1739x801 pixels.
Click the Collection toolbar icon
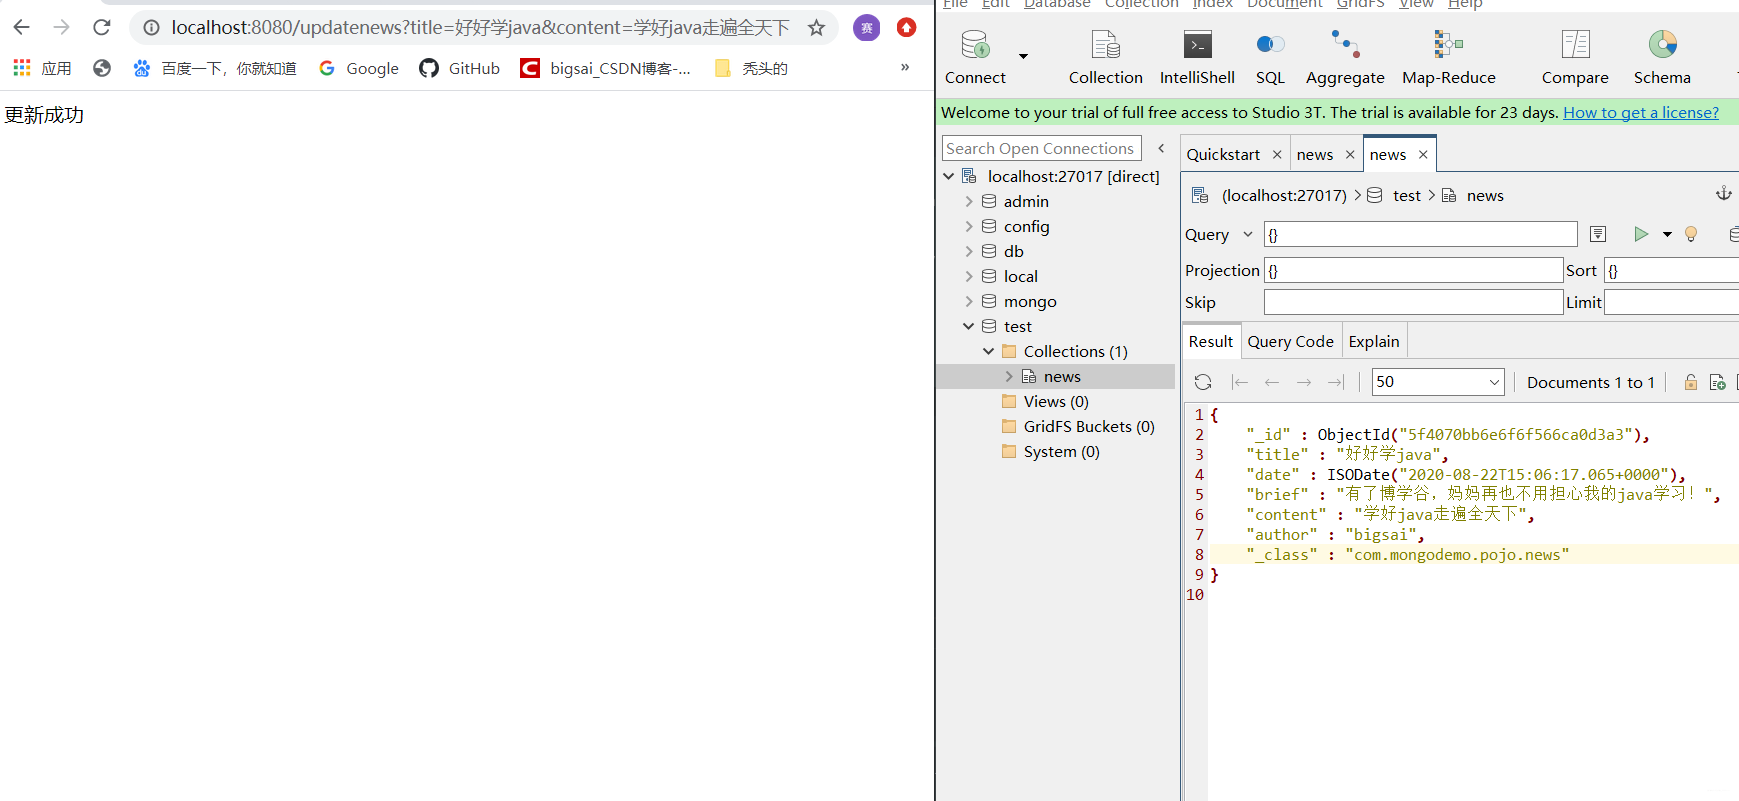point(1105,57)
